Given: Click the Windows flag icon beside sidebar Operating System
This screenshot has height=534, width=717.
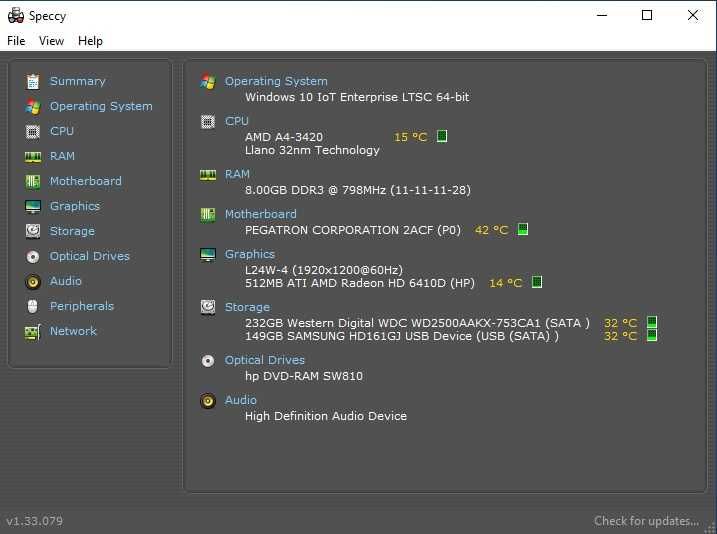Looking at the screenshot, I should coord(33,107).
